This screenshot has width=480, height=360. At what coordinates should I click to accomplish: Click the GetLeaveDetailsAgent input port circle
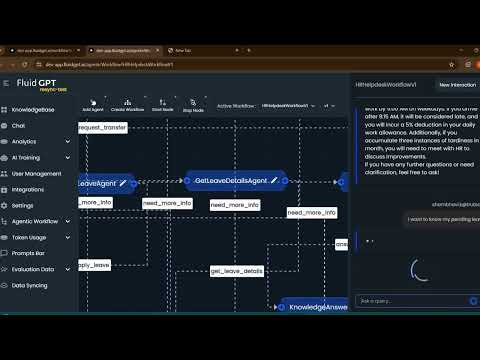click(187, 181)
